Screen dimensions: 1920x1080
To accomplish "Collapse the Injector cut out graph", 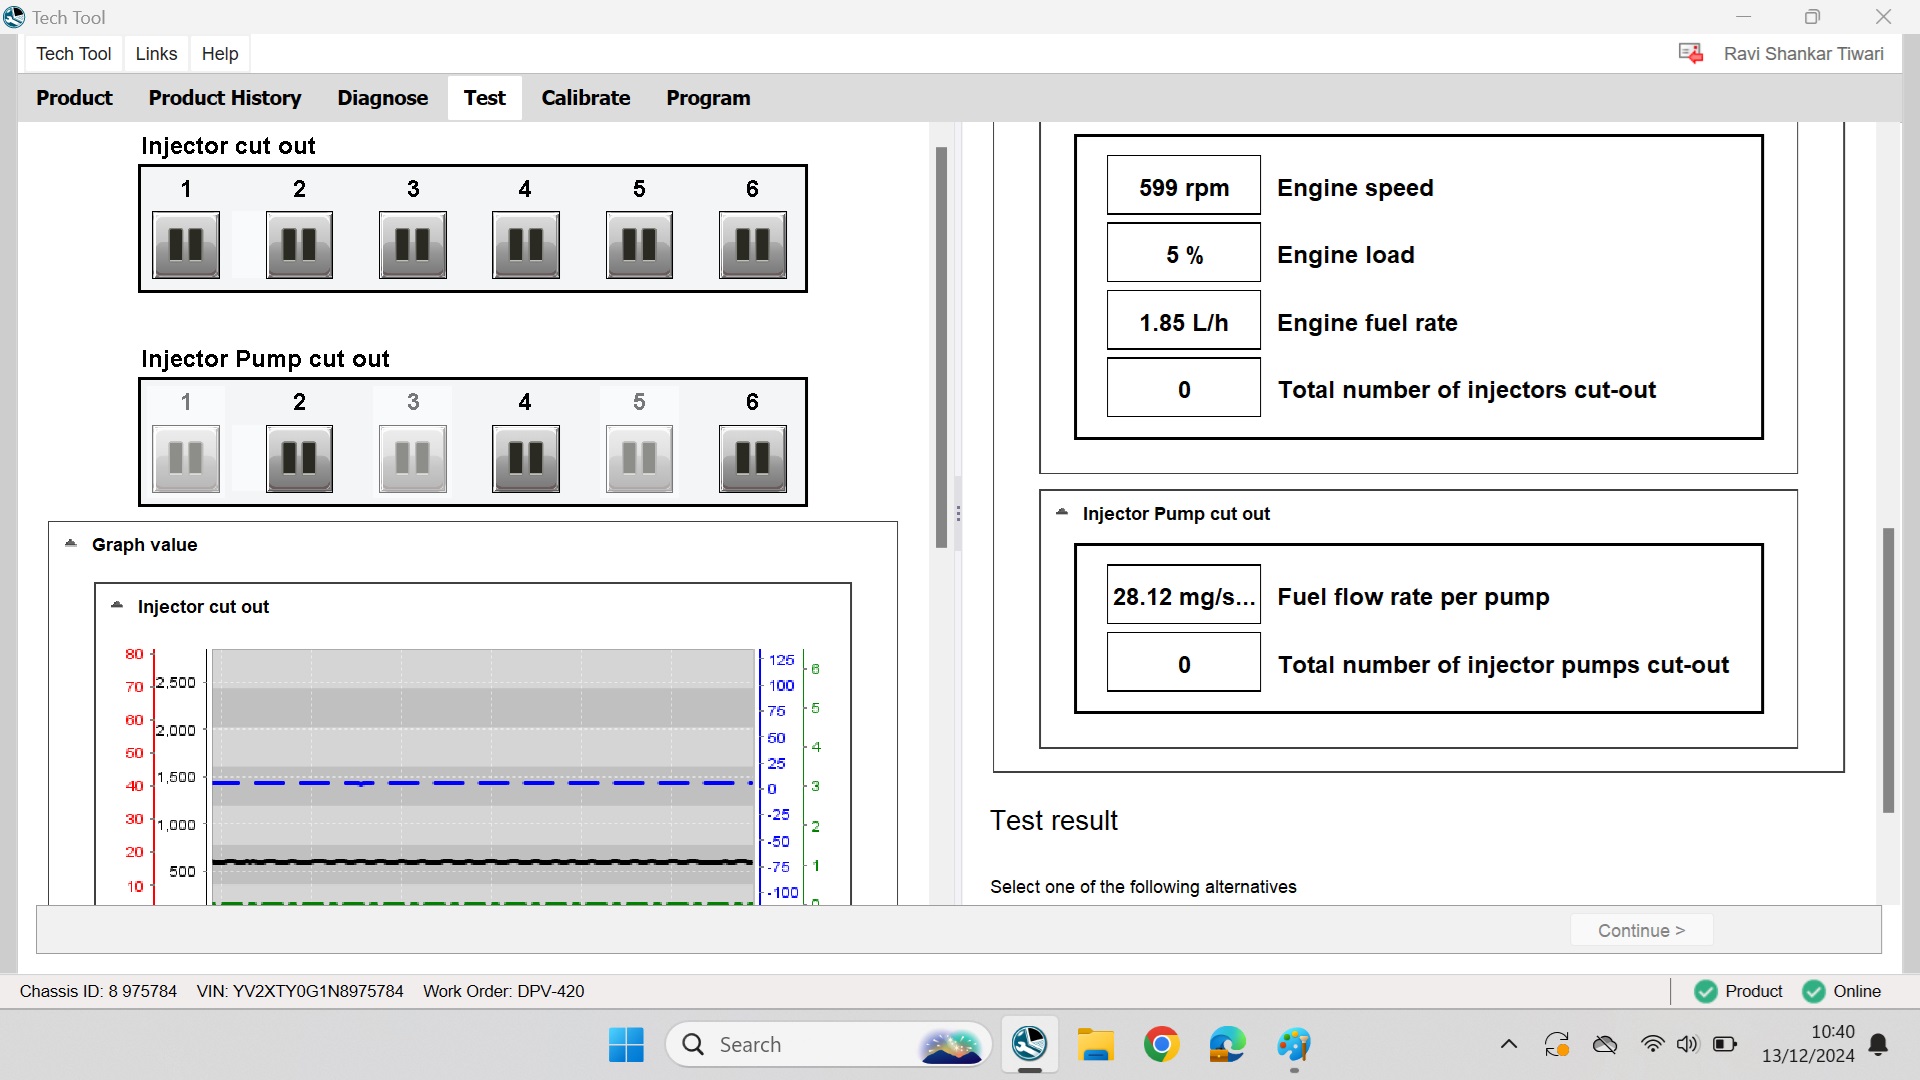I will tap(117, 606).
